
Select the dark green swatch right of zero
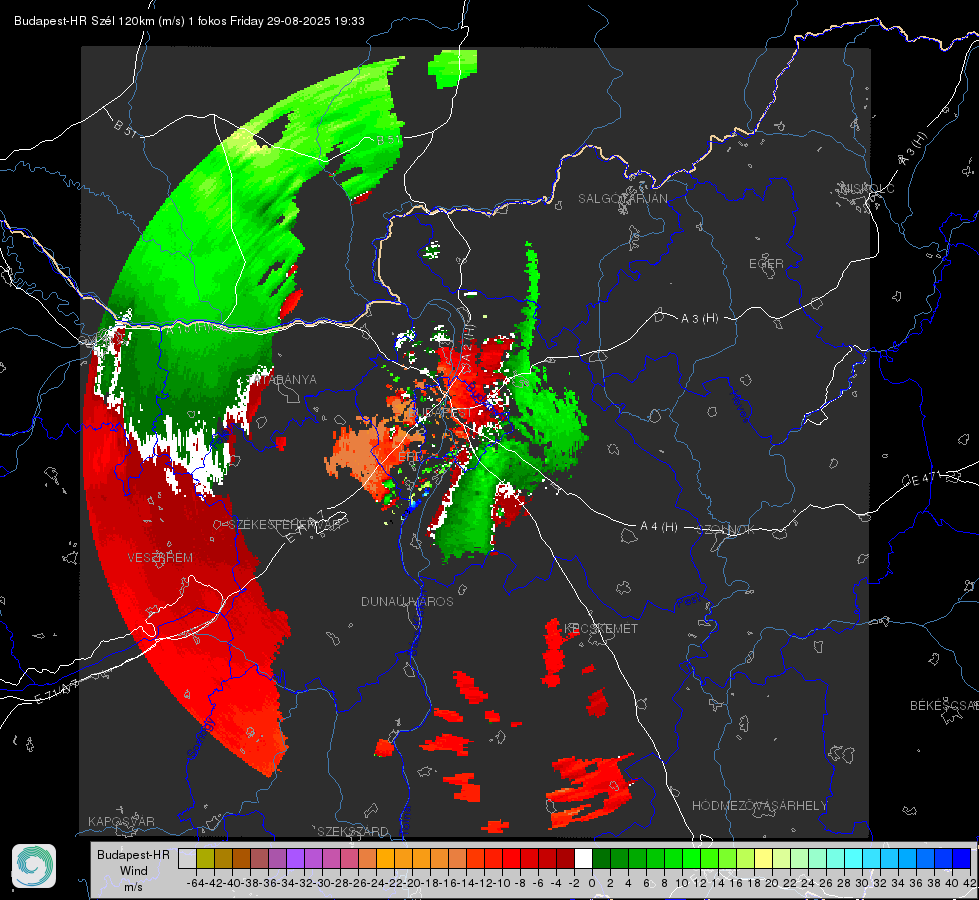click(x=601, y=859)
